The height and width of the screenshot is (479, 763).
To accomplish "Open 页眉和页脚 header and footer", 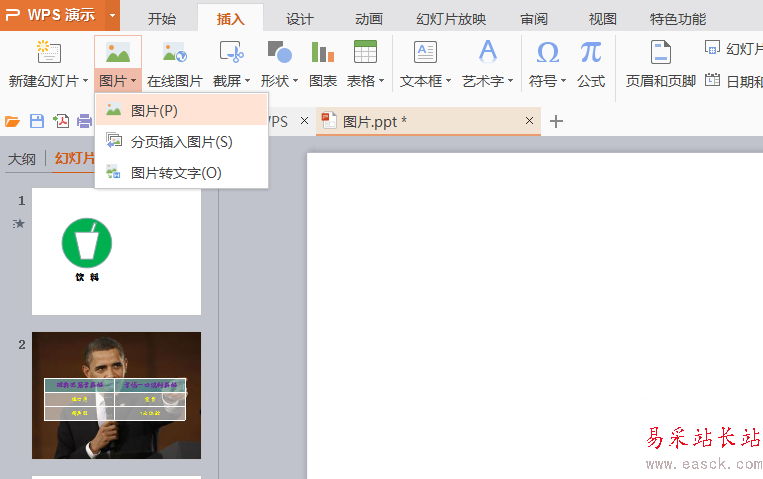I will pyautogui.click(x=660, y=64).
